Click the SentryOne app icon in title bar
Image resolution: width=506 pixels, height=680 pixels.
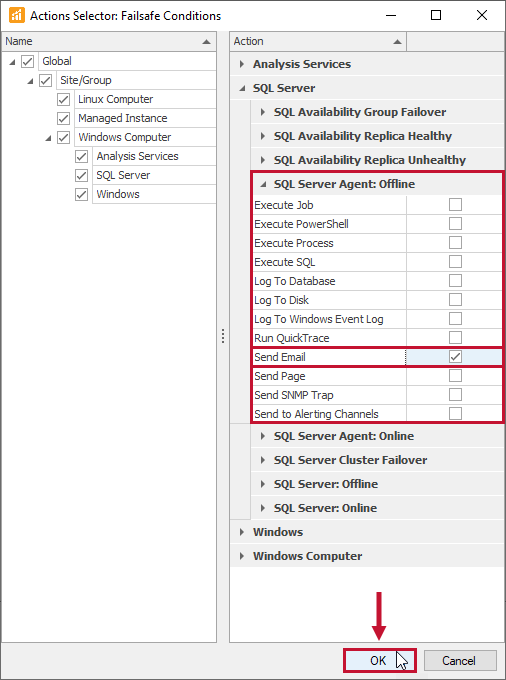[x=16, y=15]
